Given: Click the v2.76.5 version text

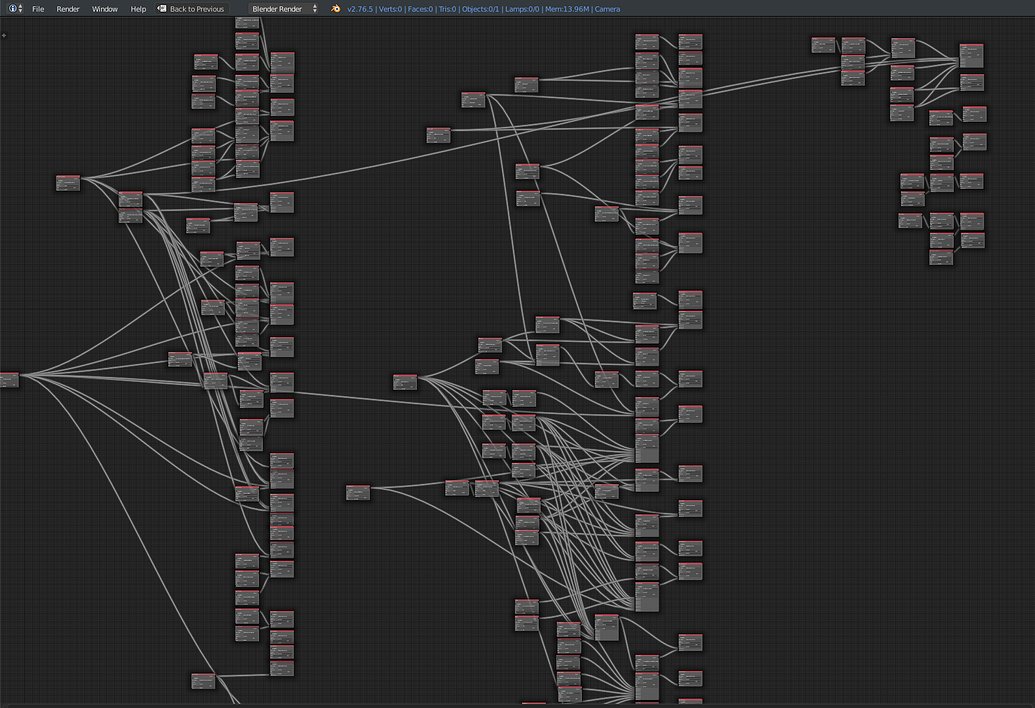Looking at the screenshot, I should pyautogui.click(x=360, y=9).
